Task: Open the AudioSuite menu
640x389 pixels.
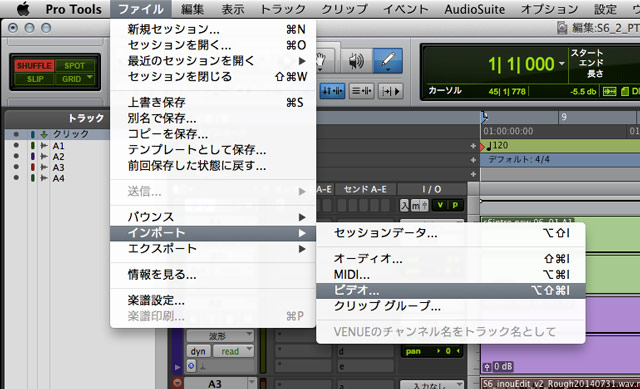Action: tap(475, 9)
